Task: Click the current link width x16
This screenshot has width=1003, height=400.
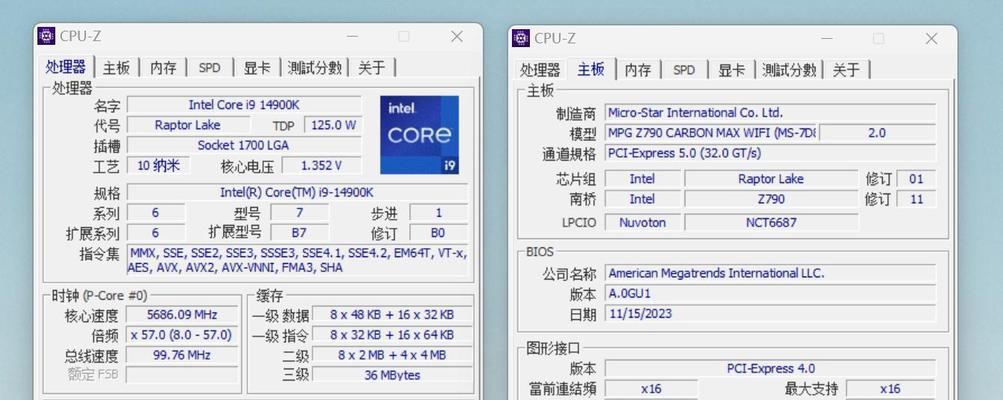Action: (x=651, y=388)
